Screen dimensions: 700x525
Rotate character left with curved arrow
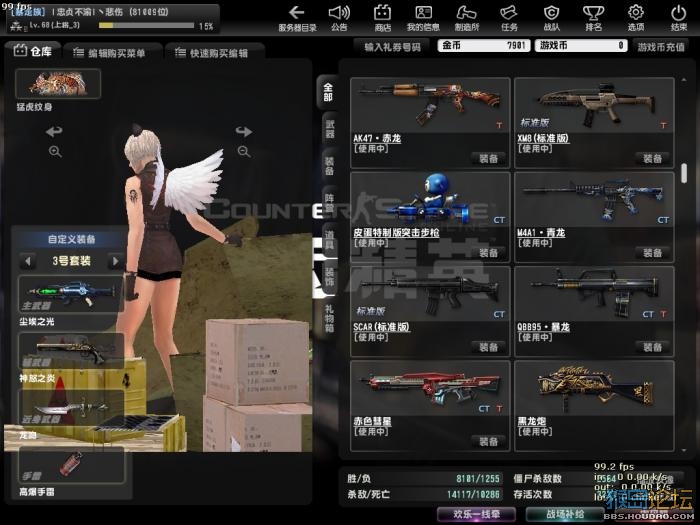tap(54, 131)
